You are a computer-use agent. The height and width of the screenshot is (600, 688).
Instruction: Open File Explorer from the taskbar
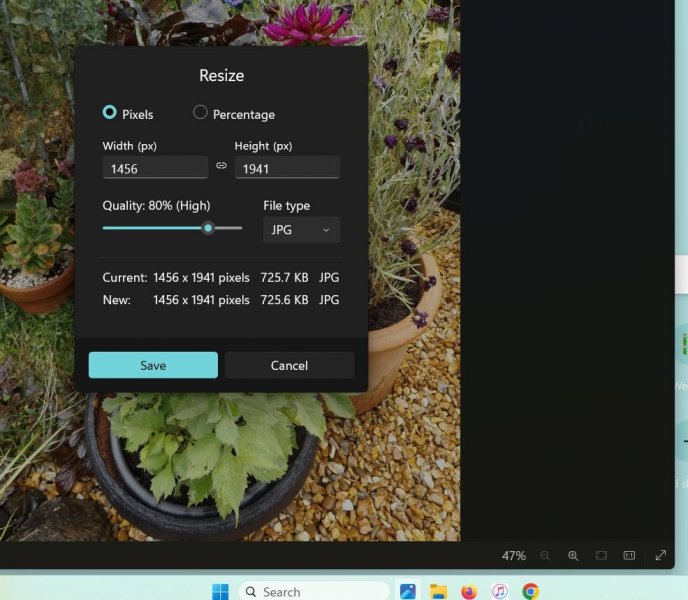438,591
